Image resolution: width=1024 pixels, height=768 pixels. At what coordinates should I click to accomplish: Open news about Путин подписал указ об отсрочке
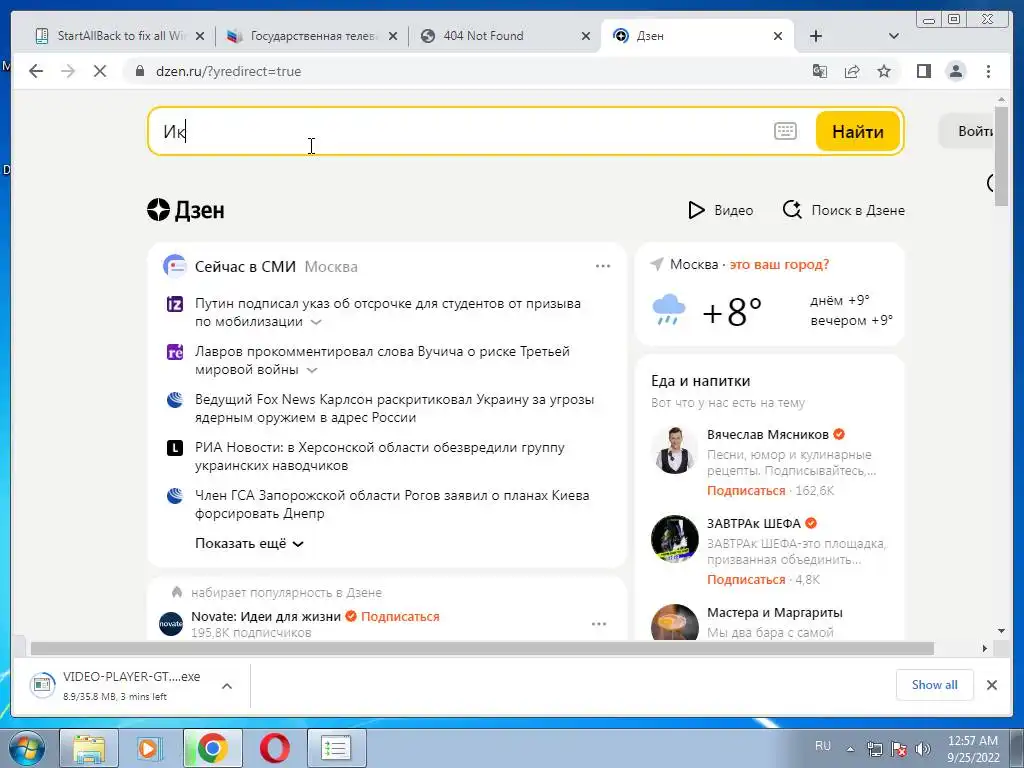388,312
